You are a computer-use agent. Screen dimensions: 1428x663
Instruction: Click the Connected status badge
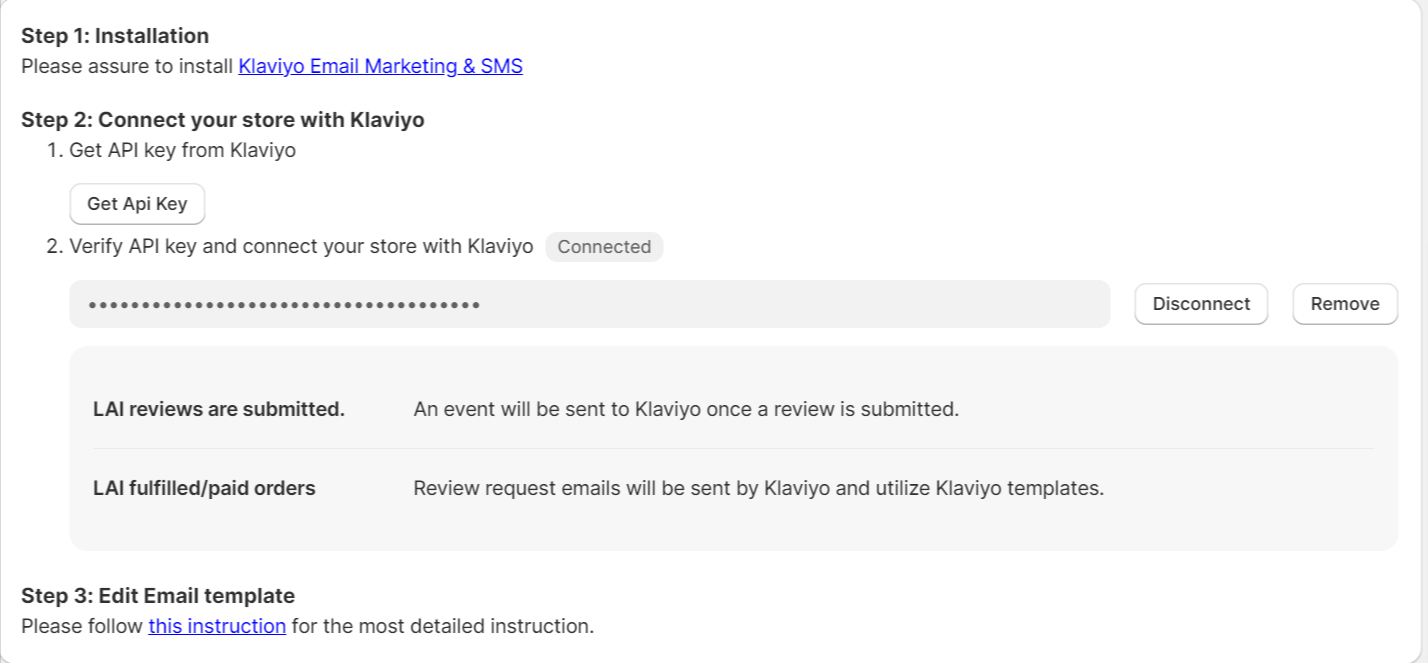[604, 247]
